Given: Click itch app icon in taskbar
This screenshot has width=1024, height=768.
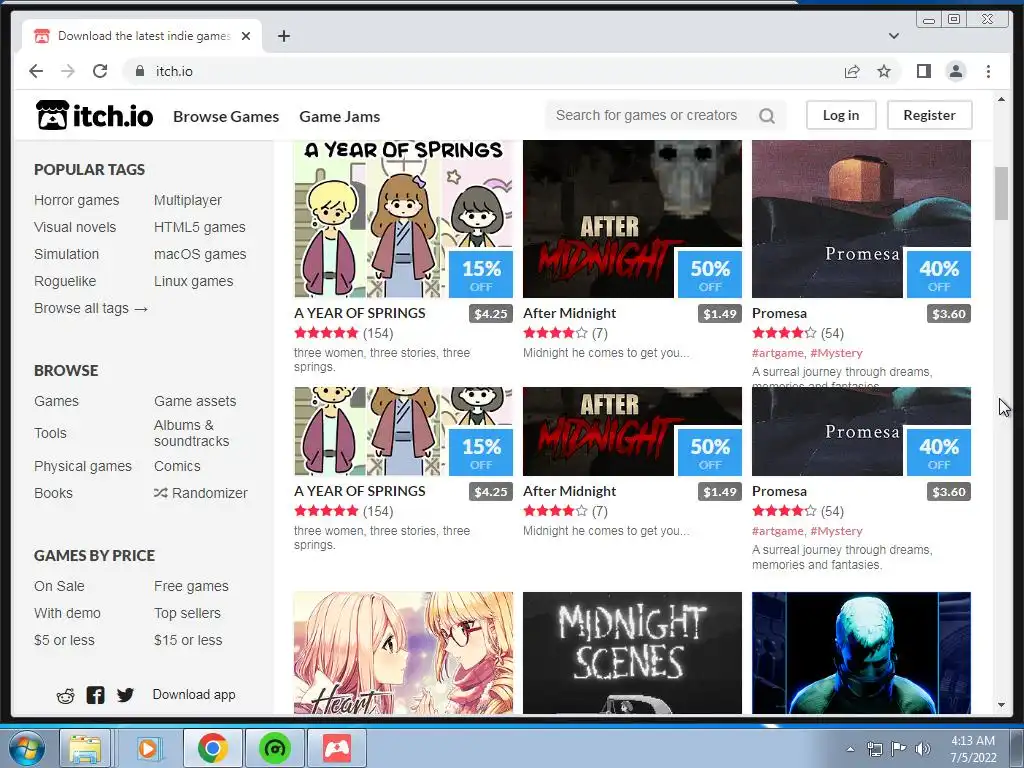Looking at the screenshot, I should (336, 748).
